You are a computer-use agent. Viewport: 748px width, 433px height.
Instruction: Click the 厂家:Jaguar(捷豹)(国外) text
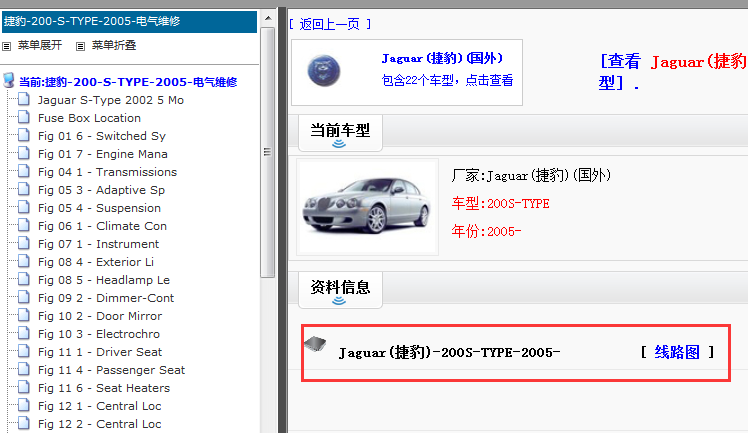tap(531, 175)
